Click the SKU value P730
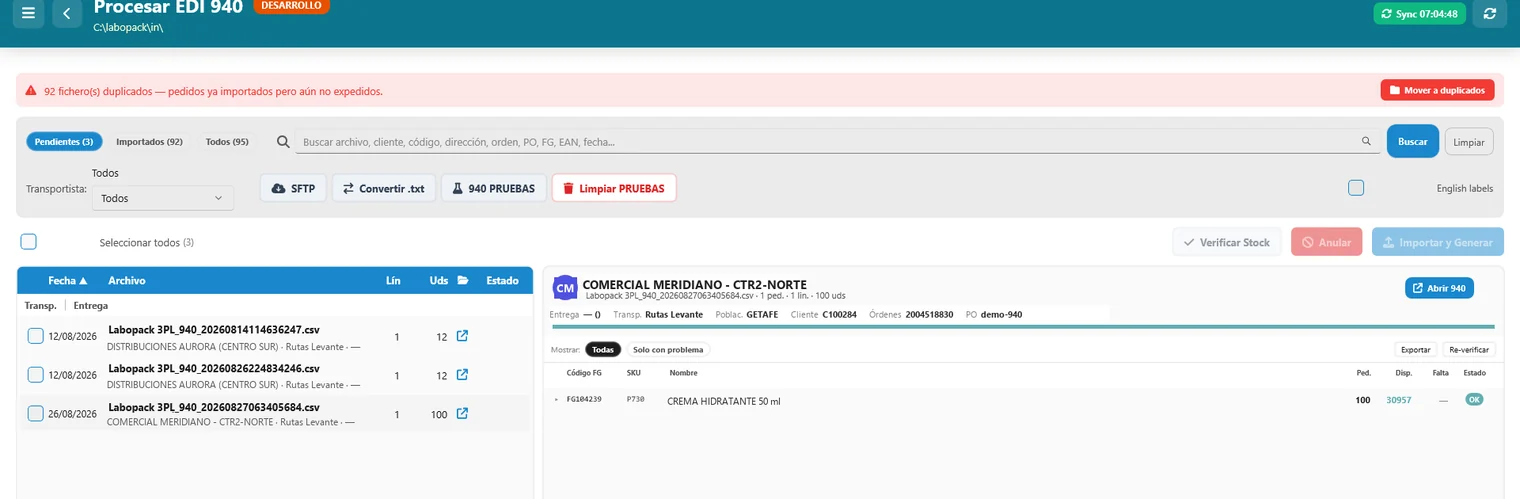 coord(636,399)
